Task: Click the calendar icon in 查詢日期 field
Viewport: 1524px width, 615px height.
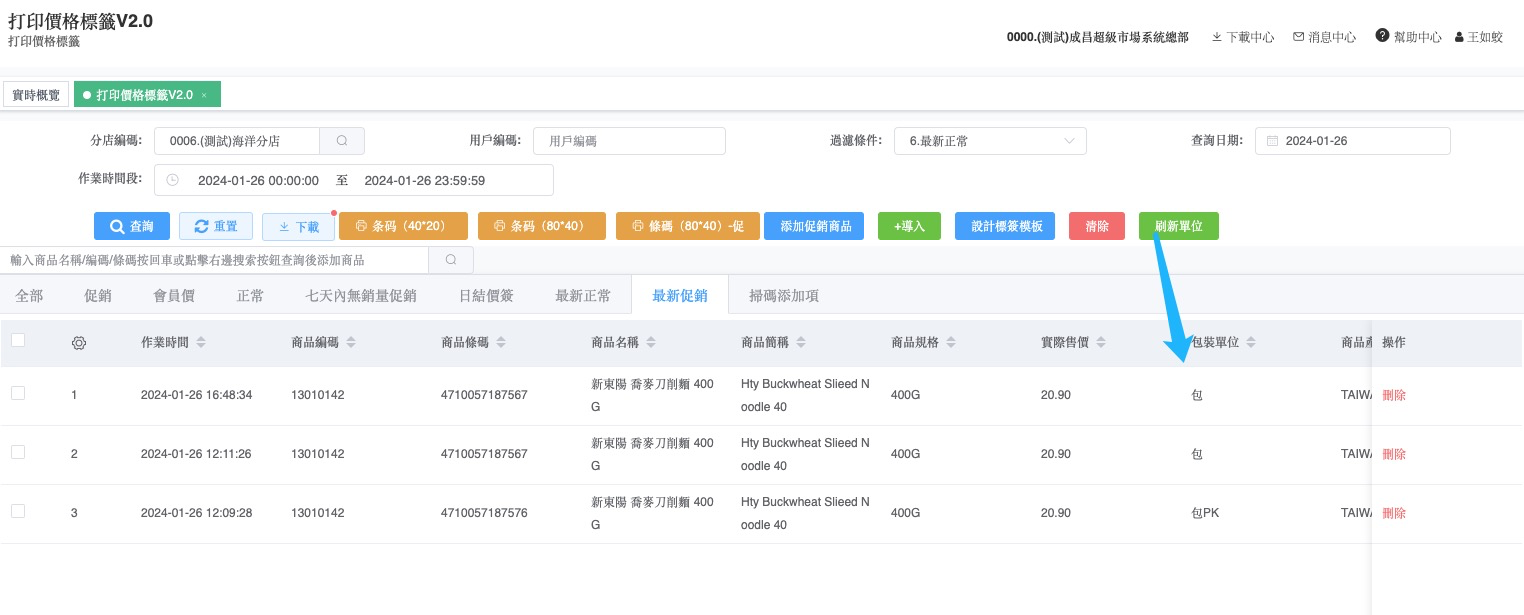Action: coord(1273,141)
